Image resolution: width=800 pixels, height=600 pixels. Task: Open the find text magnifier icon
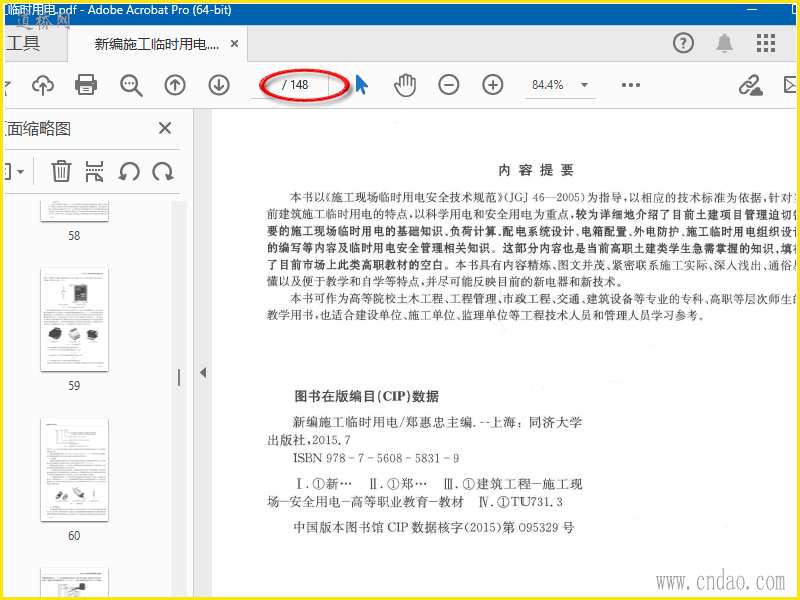click(131, 85)
